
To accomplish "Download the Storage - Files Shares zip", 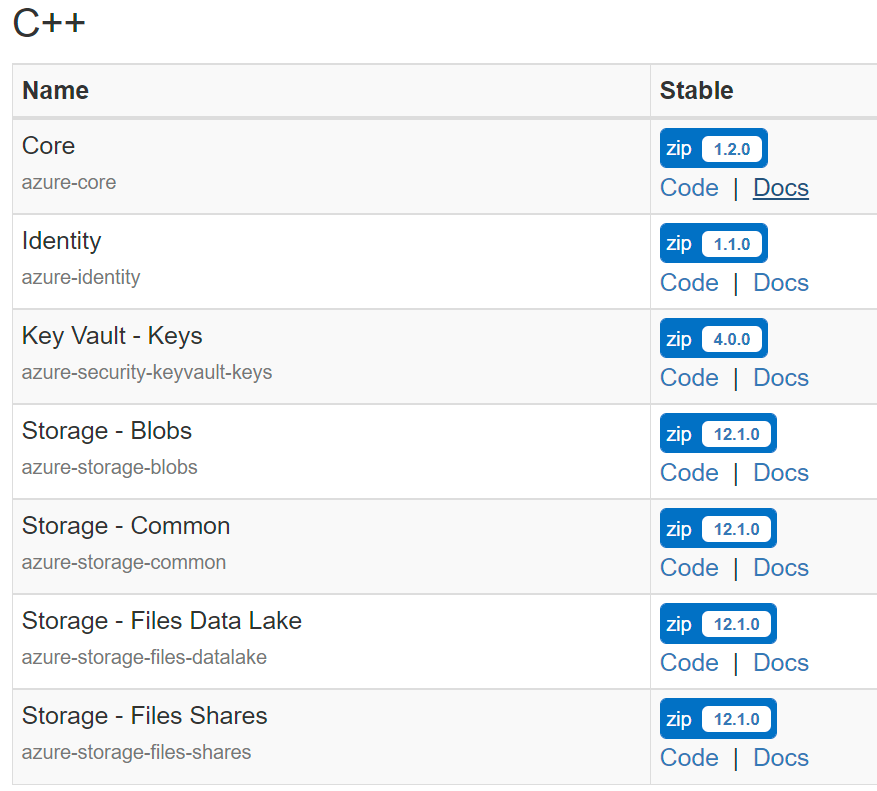I will click(x=717, y=718).
